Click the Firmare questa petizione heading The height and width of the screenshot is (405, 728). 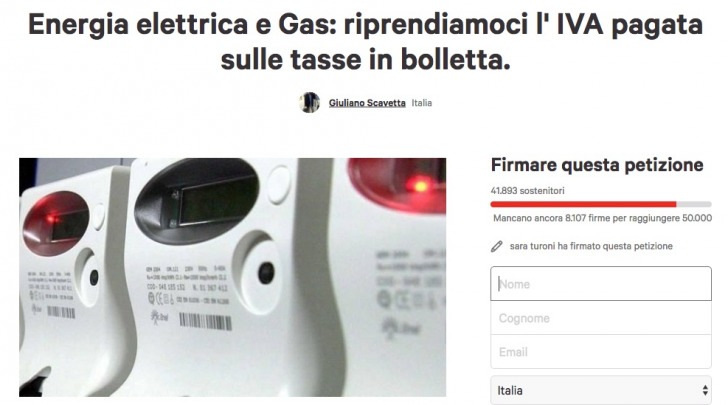[x=597, y=165]
